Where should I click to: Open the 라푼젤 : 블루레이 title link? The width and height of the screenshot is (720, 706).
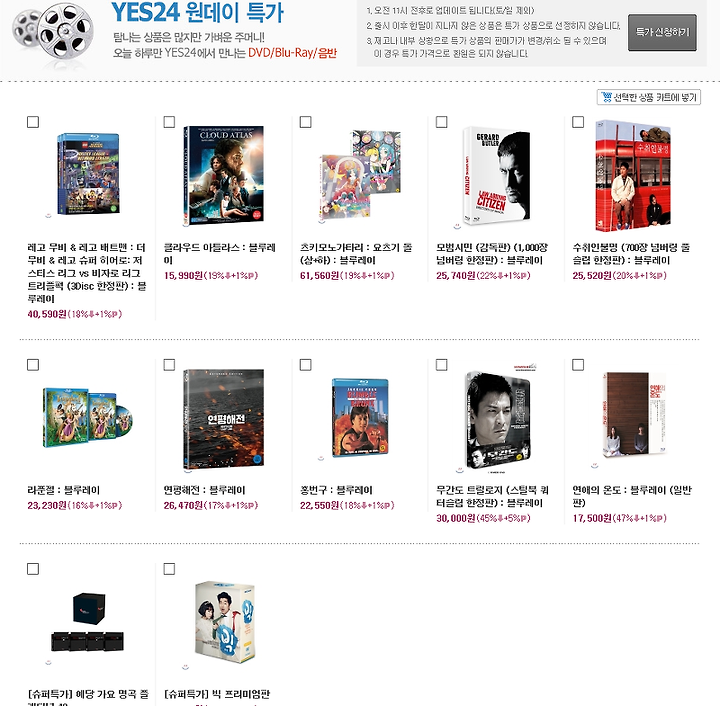pyautogui.click(x=63, y=490)
